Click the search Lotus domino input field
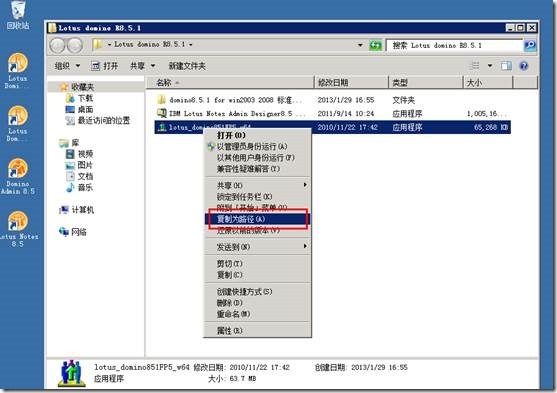 pos(455,45)
